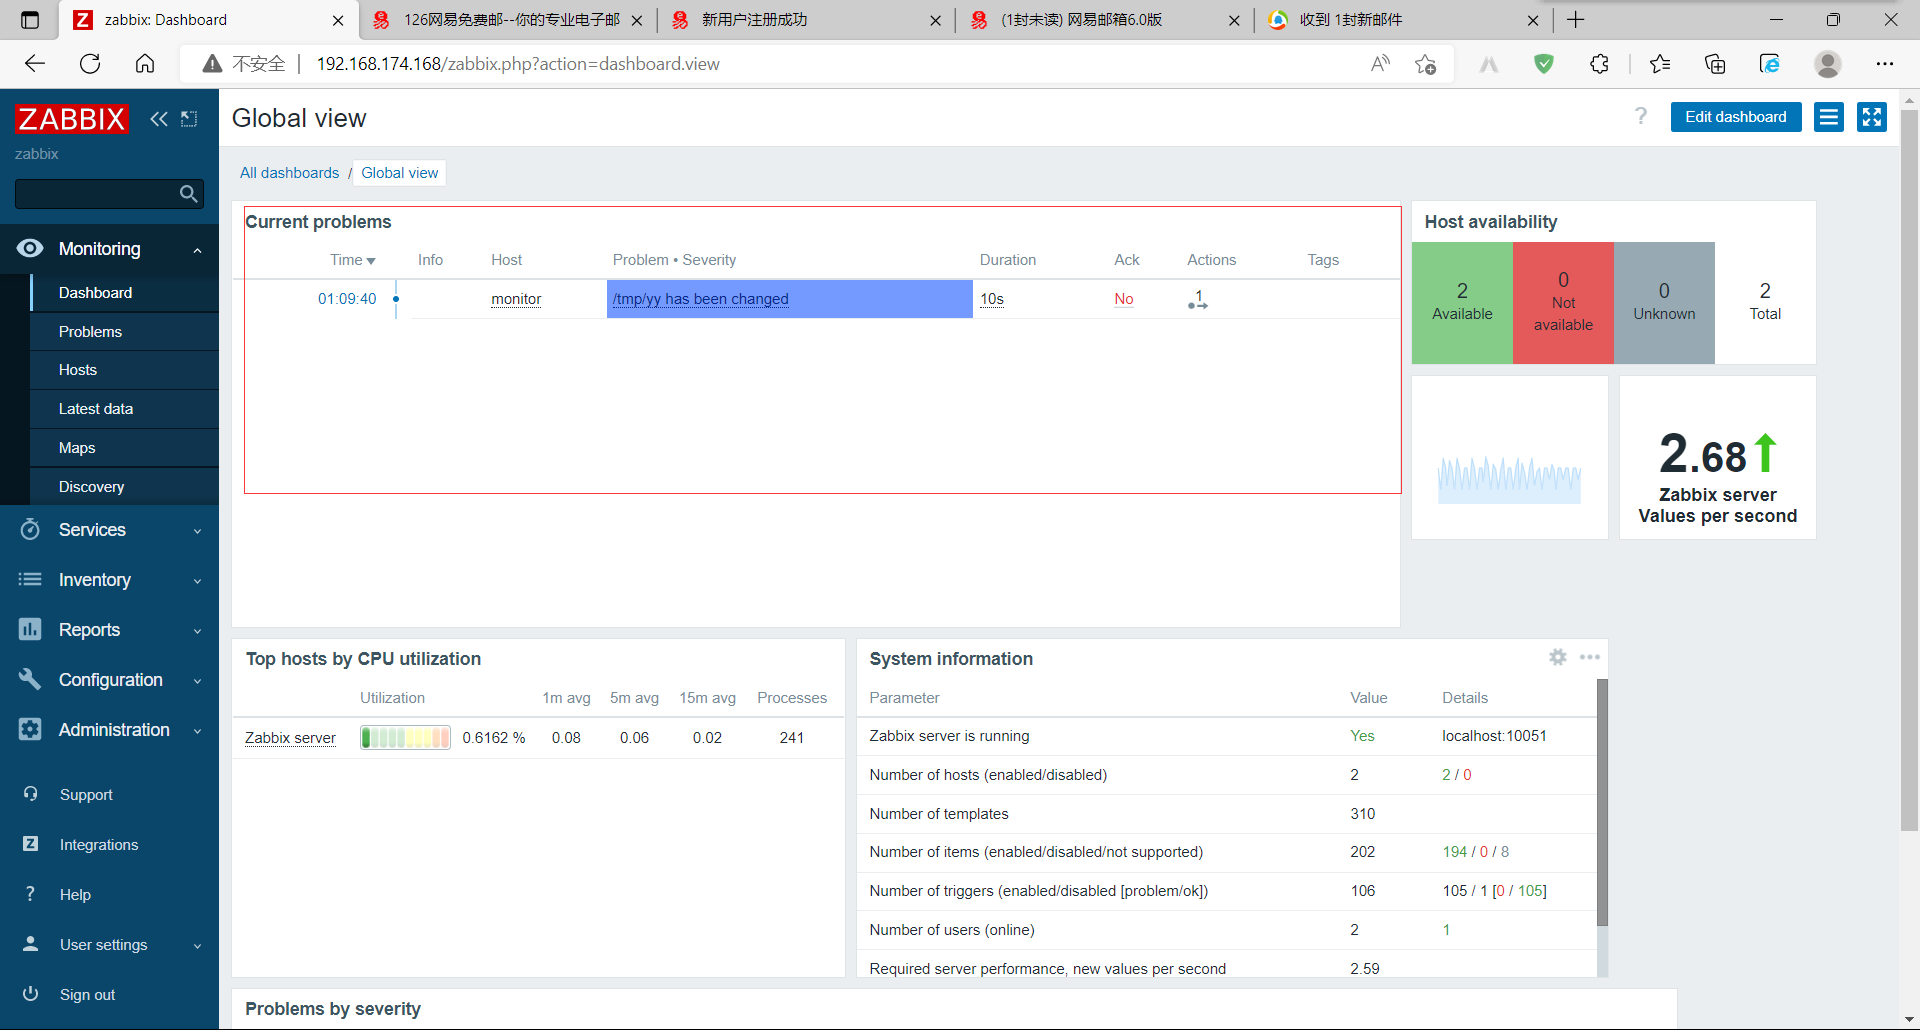Open /tmp/yy has been changed problem
This screenshot has height=1030, width=1920.
[701, 299]
